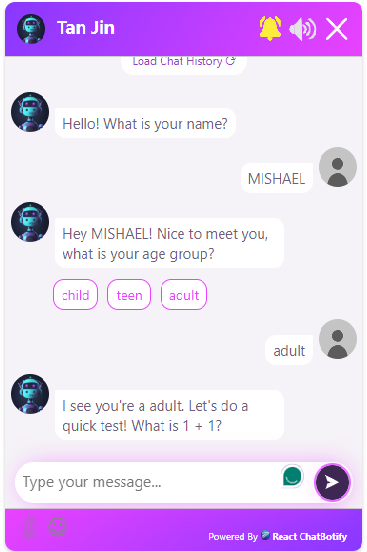Pick the adult age group option
This screenshot has height=552, width=367.
[184, 295]
